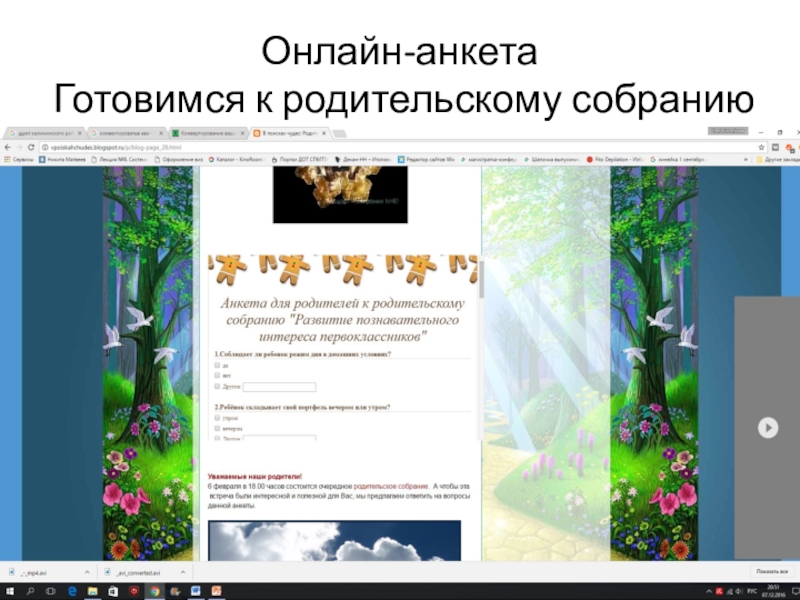This screenshot has width=800, height=600.
Task: Open the Action Center notifications icon
Action: tap(794, 592)
